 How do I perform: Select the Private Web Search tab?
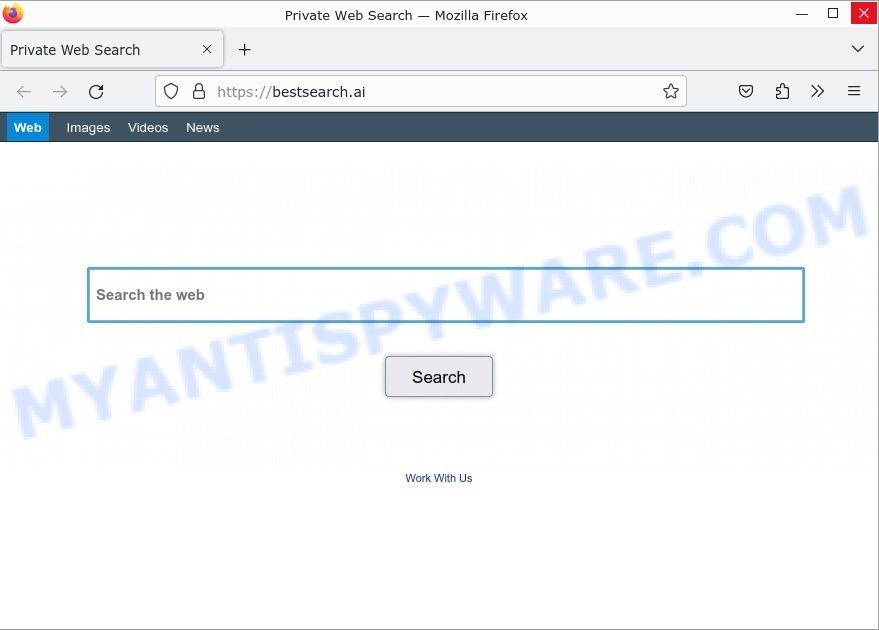112,49
